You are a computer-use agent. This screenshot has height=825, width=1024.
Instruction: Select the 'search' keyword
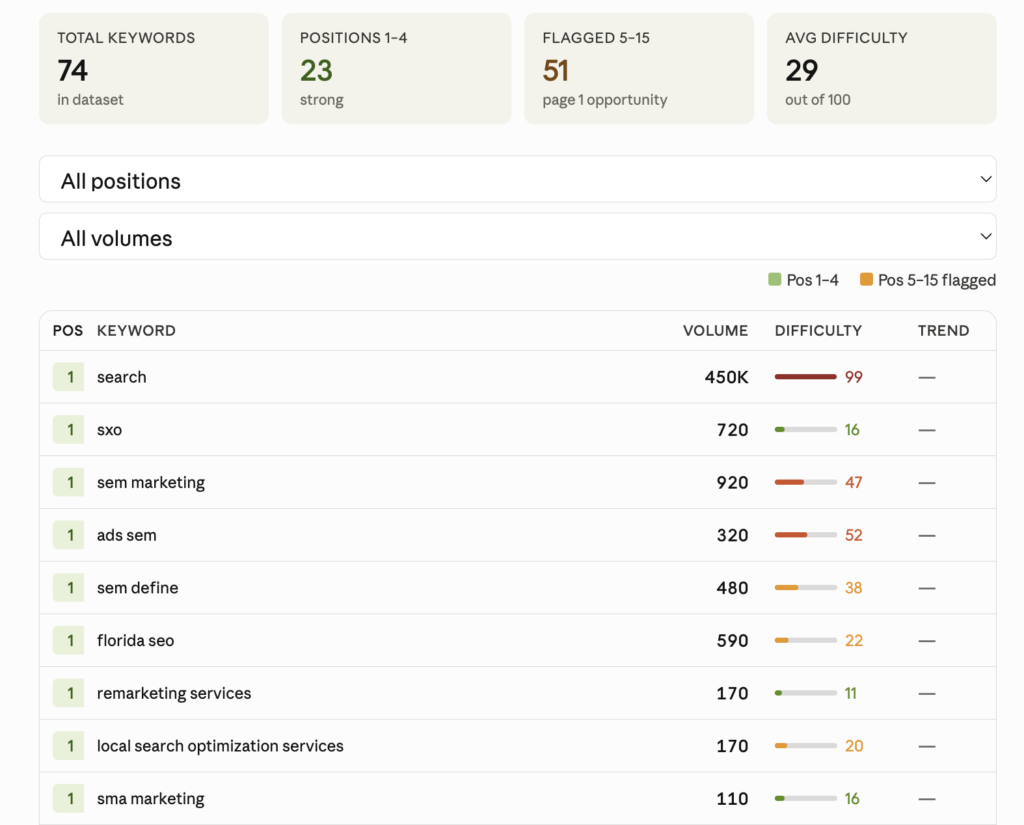point(121,377)
